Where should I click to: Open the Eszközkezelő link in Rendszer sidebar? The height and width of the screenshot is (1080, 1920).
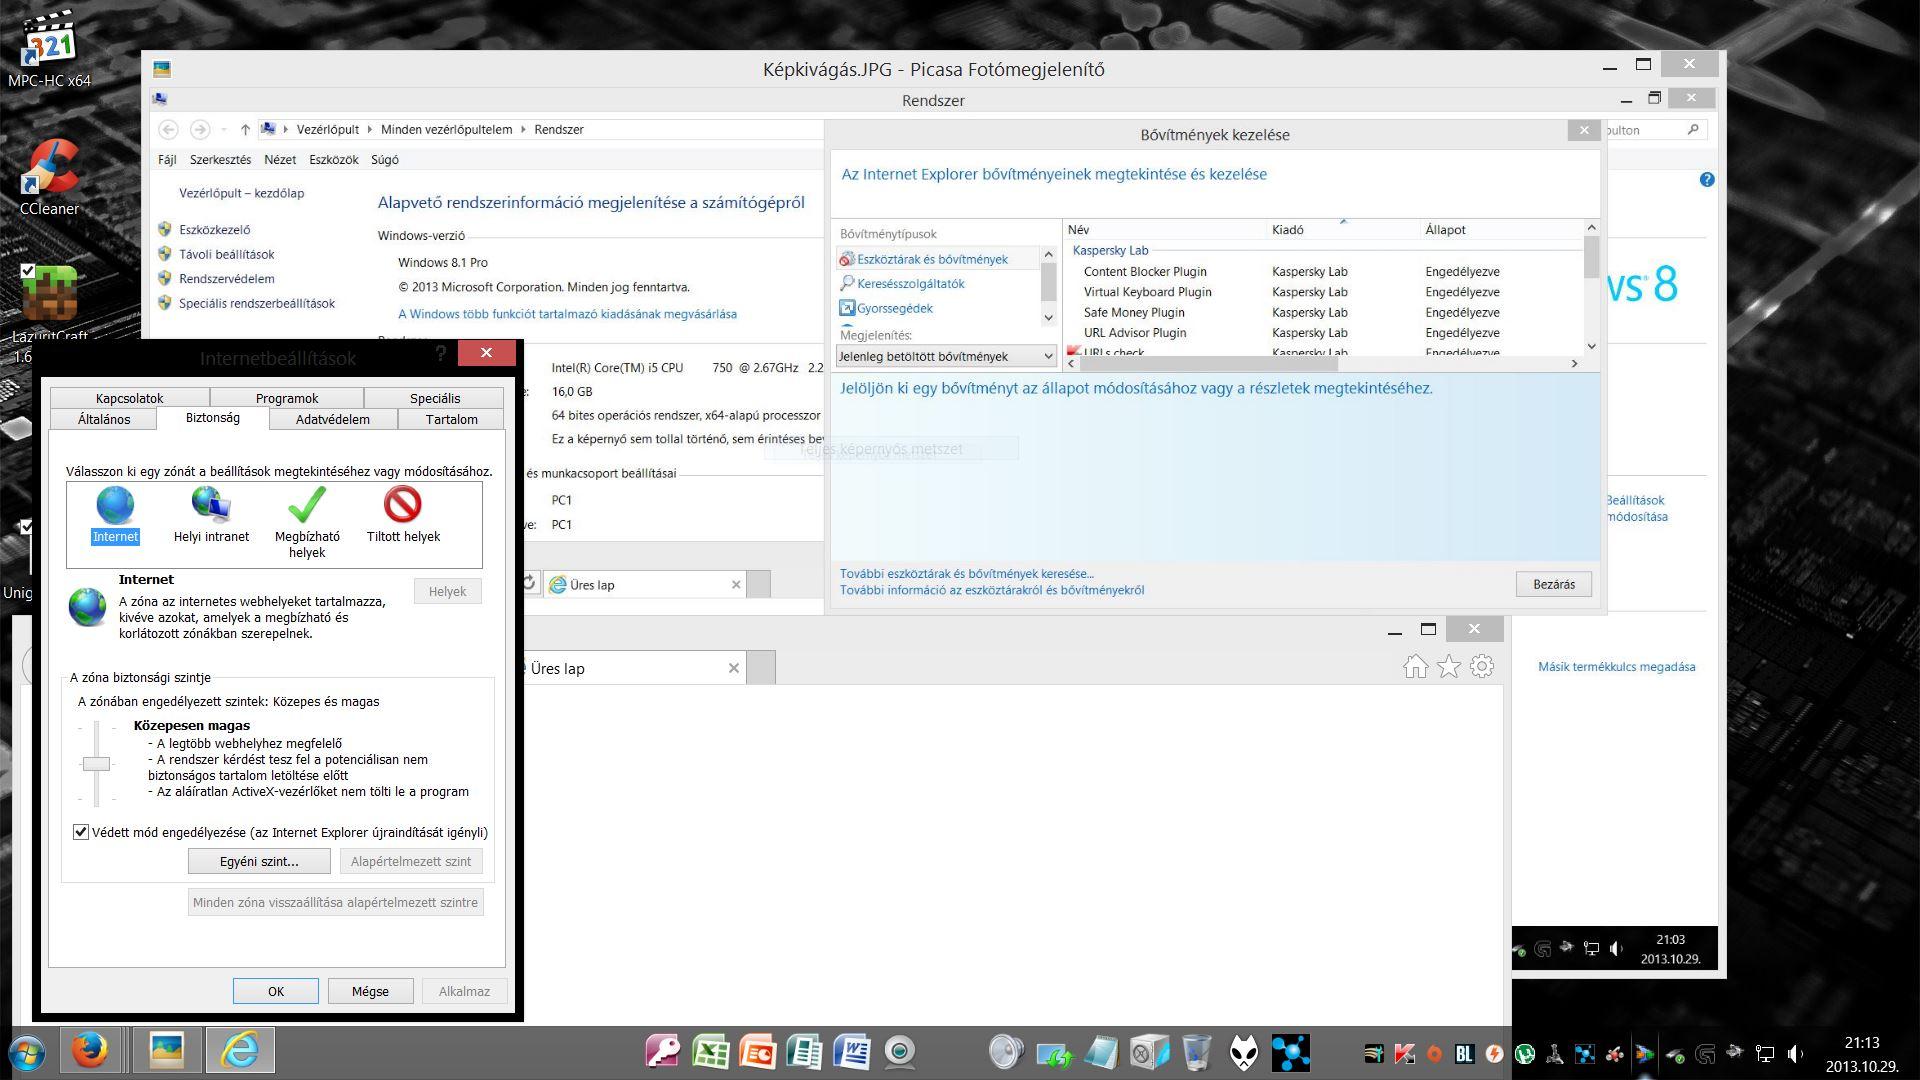coord(215,230)
